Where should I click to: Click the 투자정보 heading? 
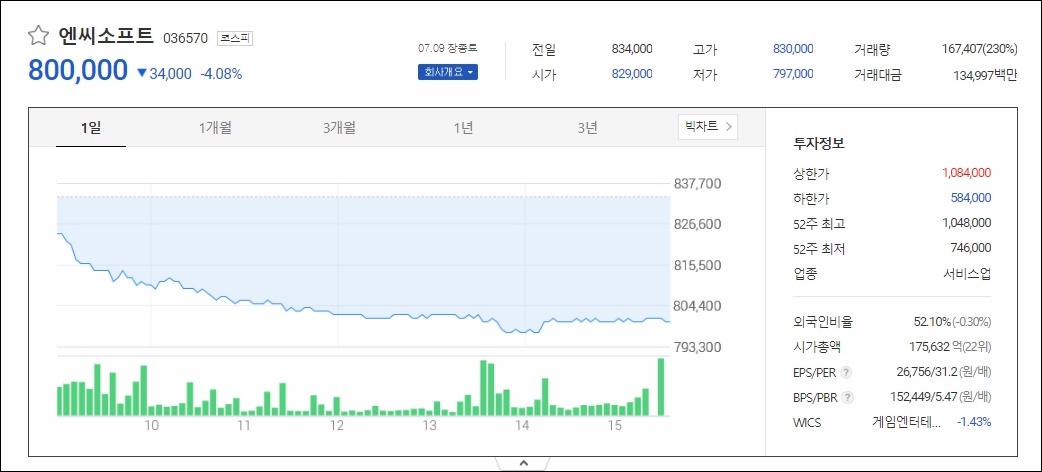coord(819,143)
